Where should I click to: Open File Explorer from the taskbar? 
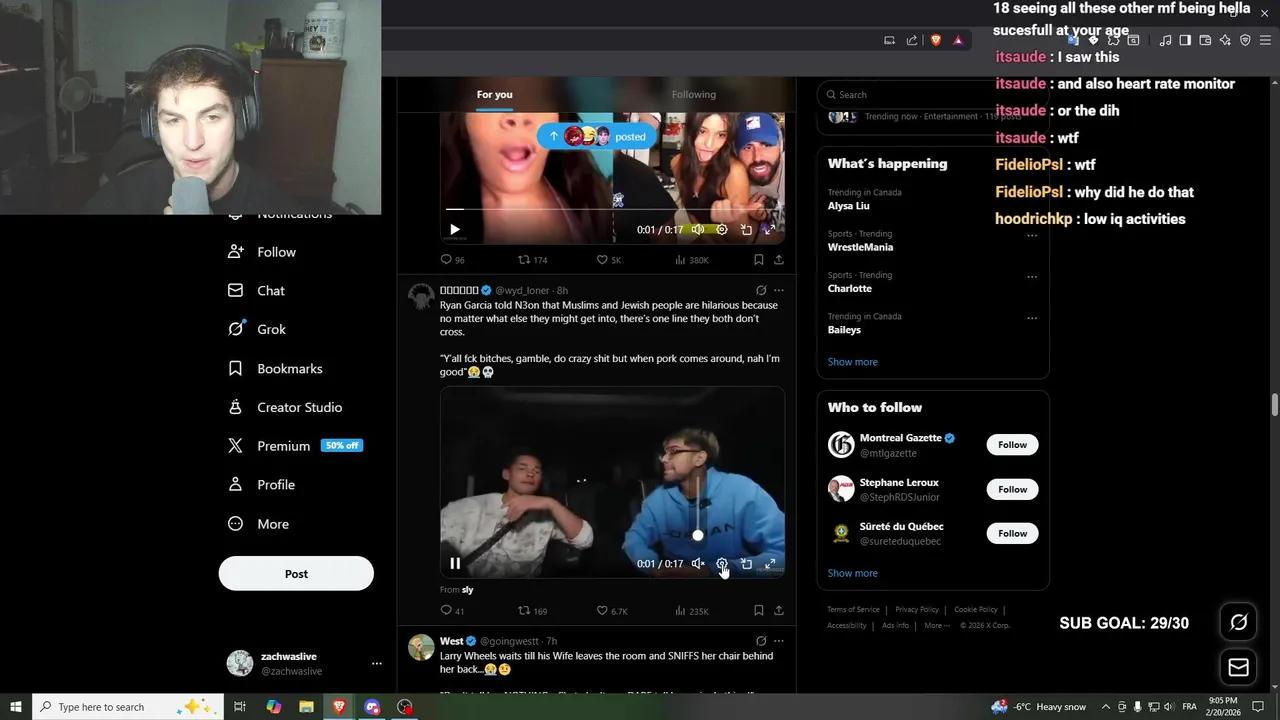(306, 707)
